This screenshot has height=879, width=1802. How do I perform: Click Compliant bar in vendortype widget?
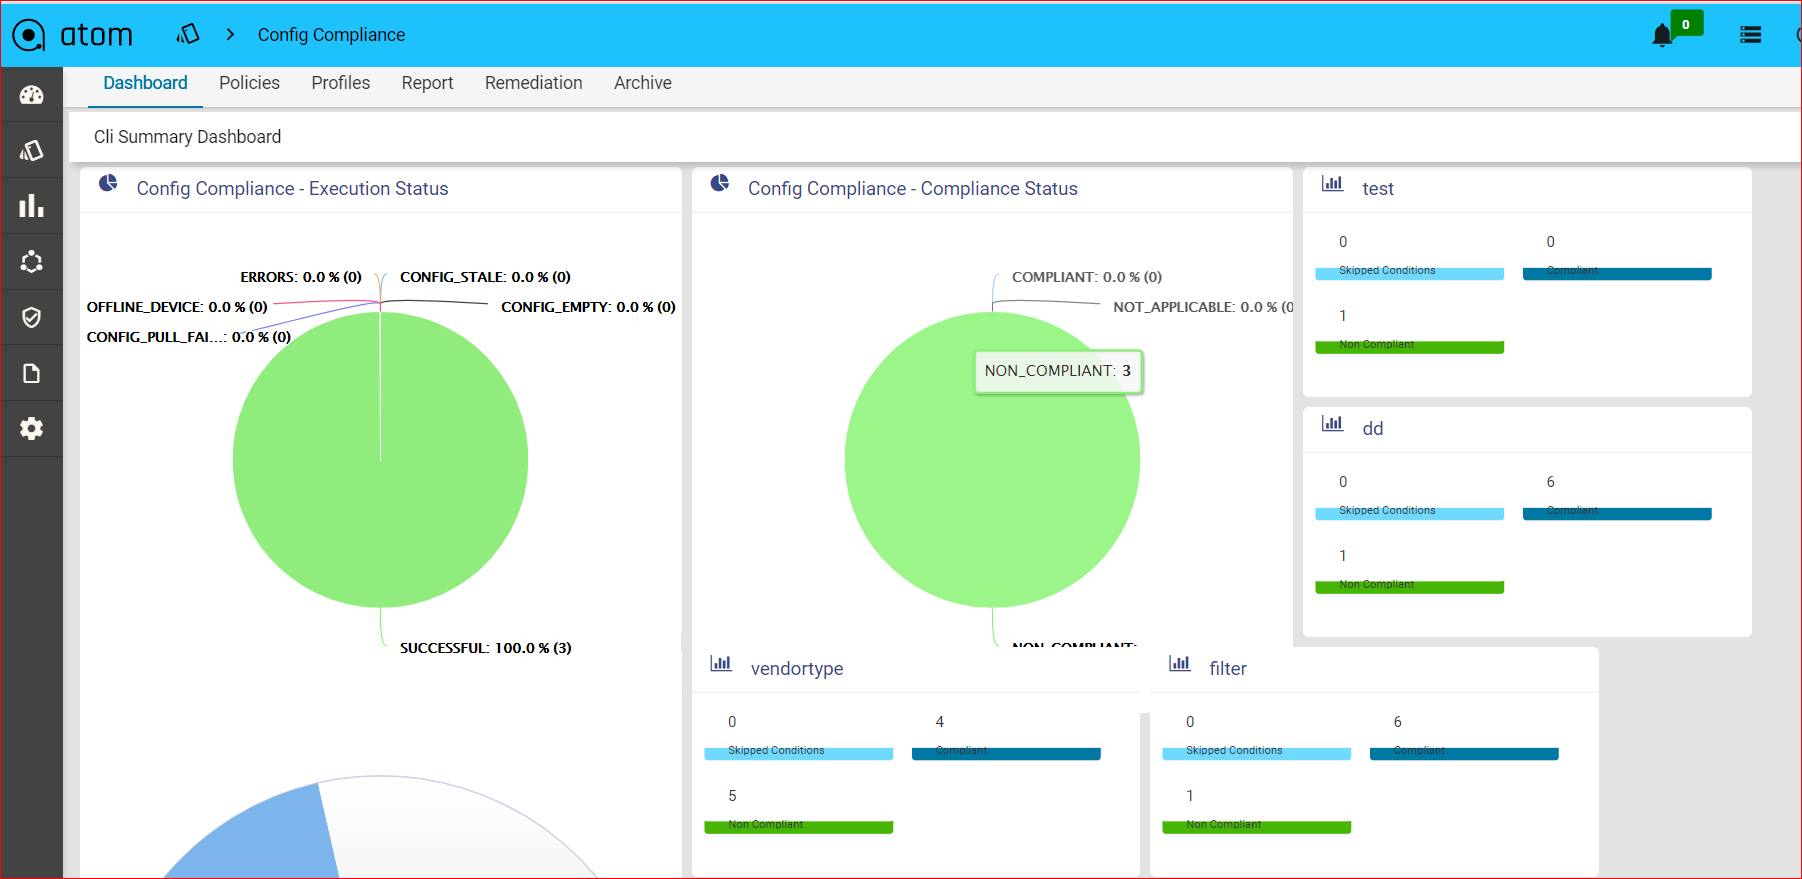point(1006,753)
